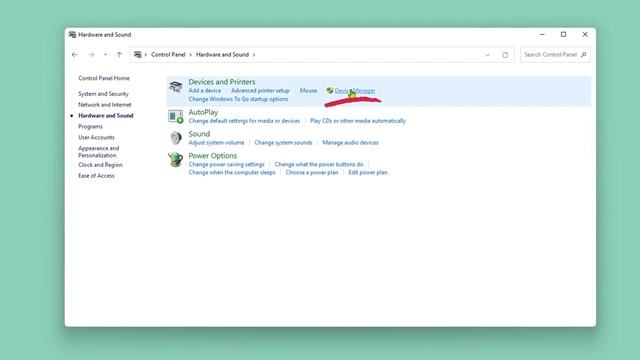The height and width of the screenshot is (360, 640).
Task: Open Ease of Access in sidebar
Action: coord(96,176)
